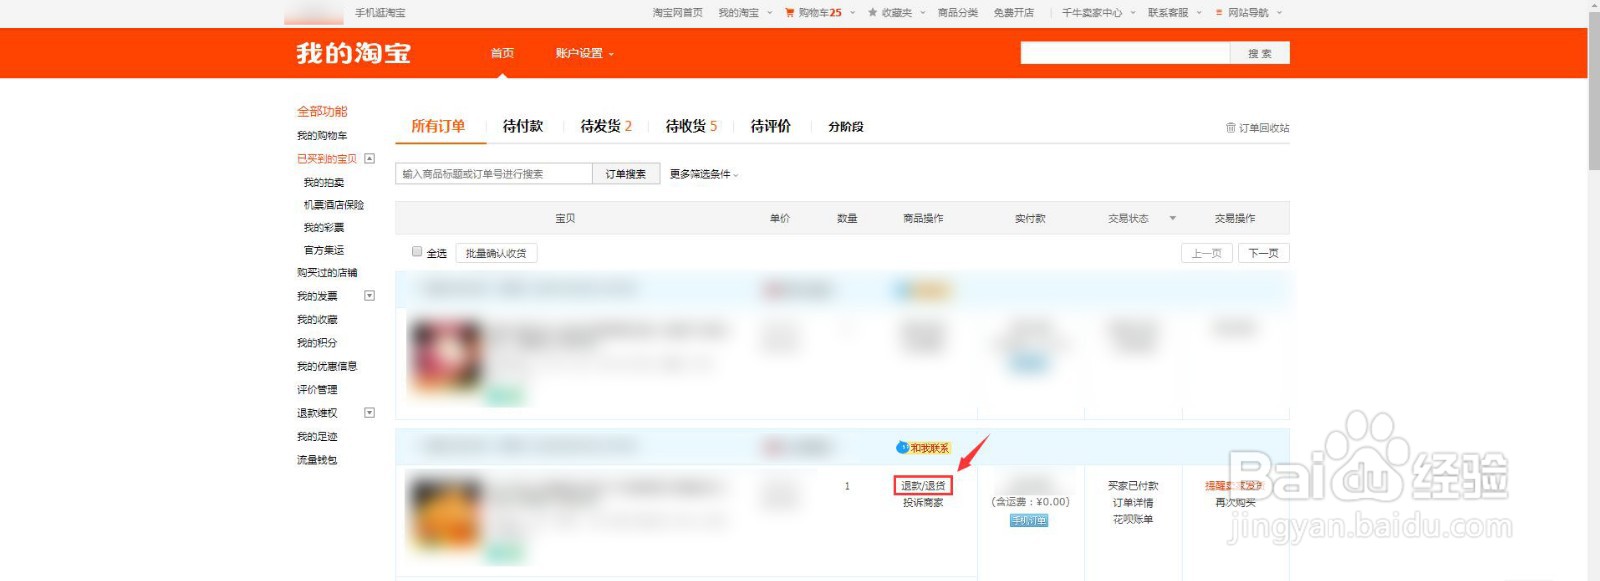1600x581 pixels.
Task: Open 评价管理 in sidebar
Action: 317,390
